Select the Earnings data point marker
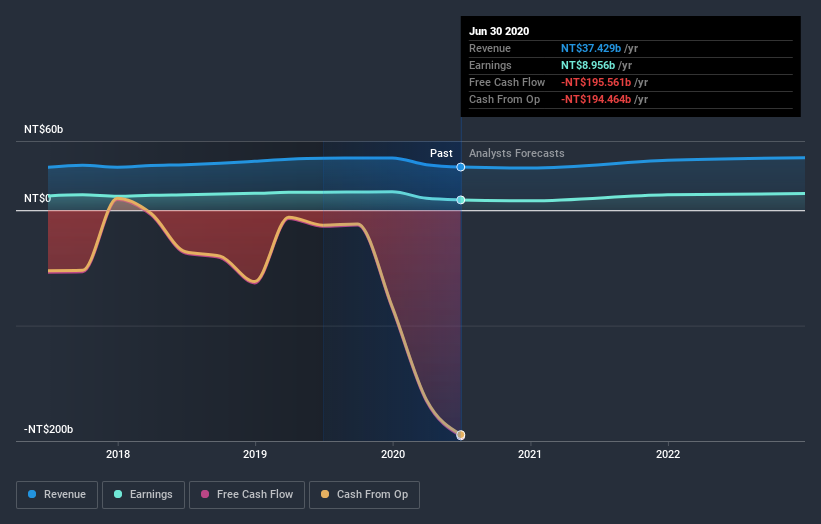Viewport: 821px width, 524px height. click(461, 200)
